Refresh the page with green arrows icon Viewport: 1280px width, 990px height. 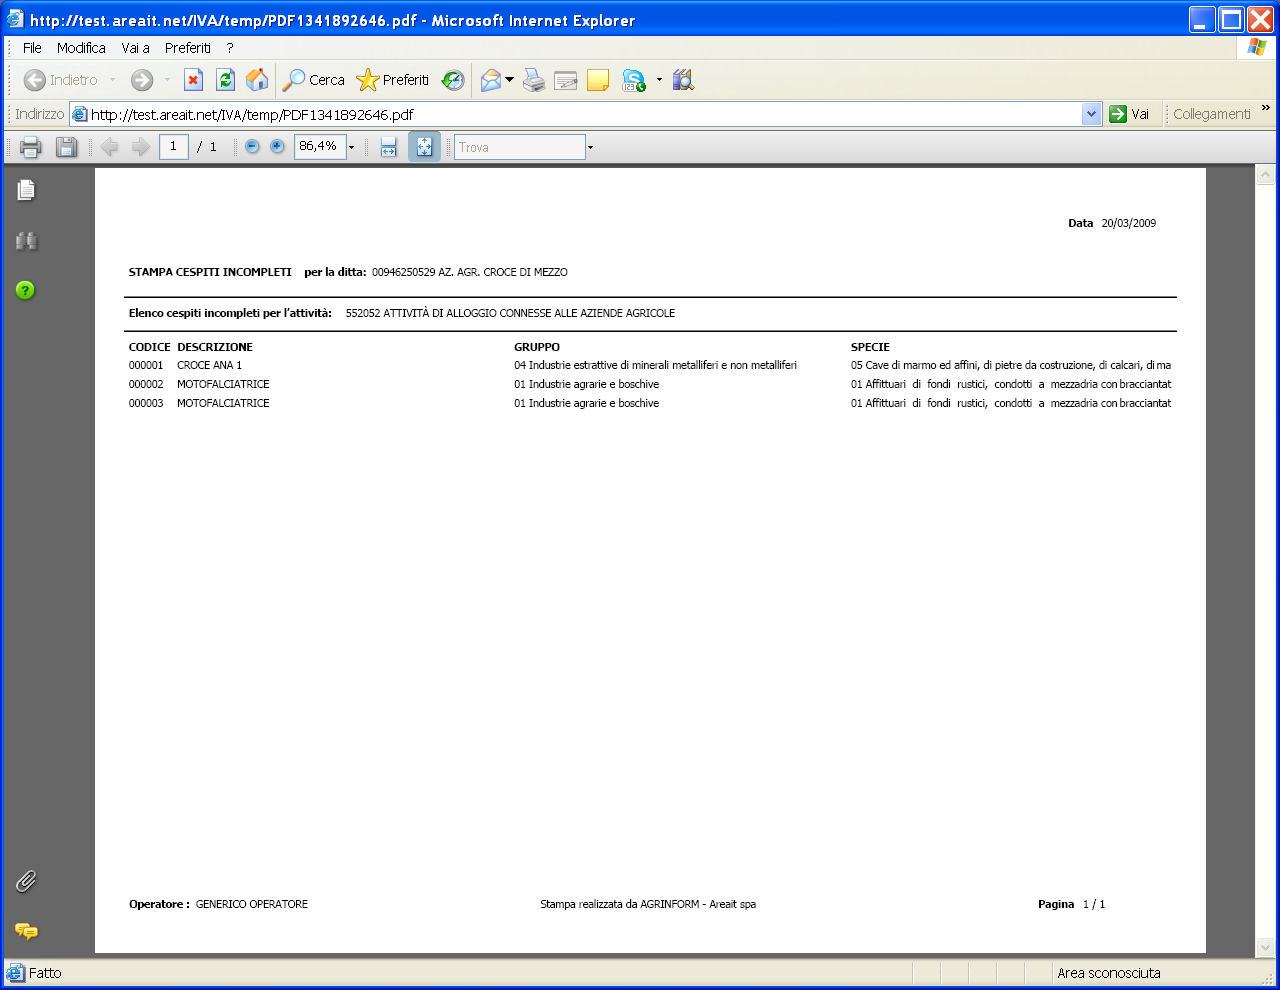[x=225, y=80]
